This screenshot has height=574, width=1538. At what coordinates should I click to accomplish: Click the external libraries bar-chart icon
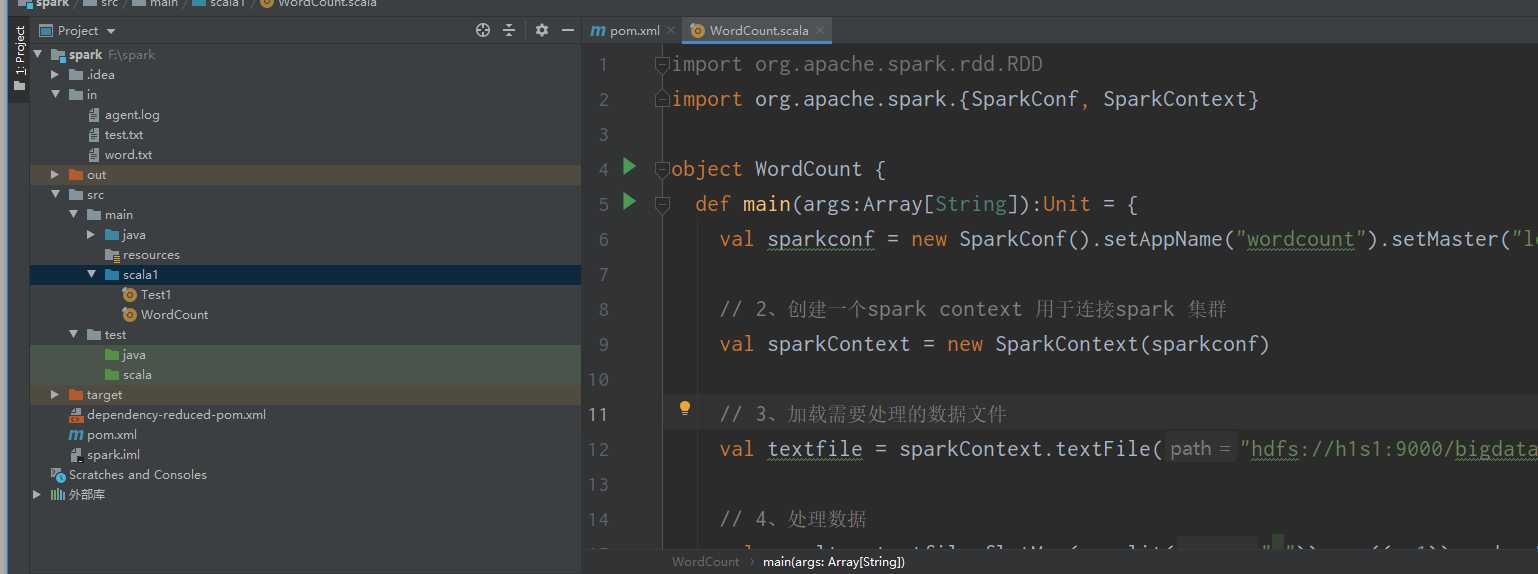tap(58, 495)
